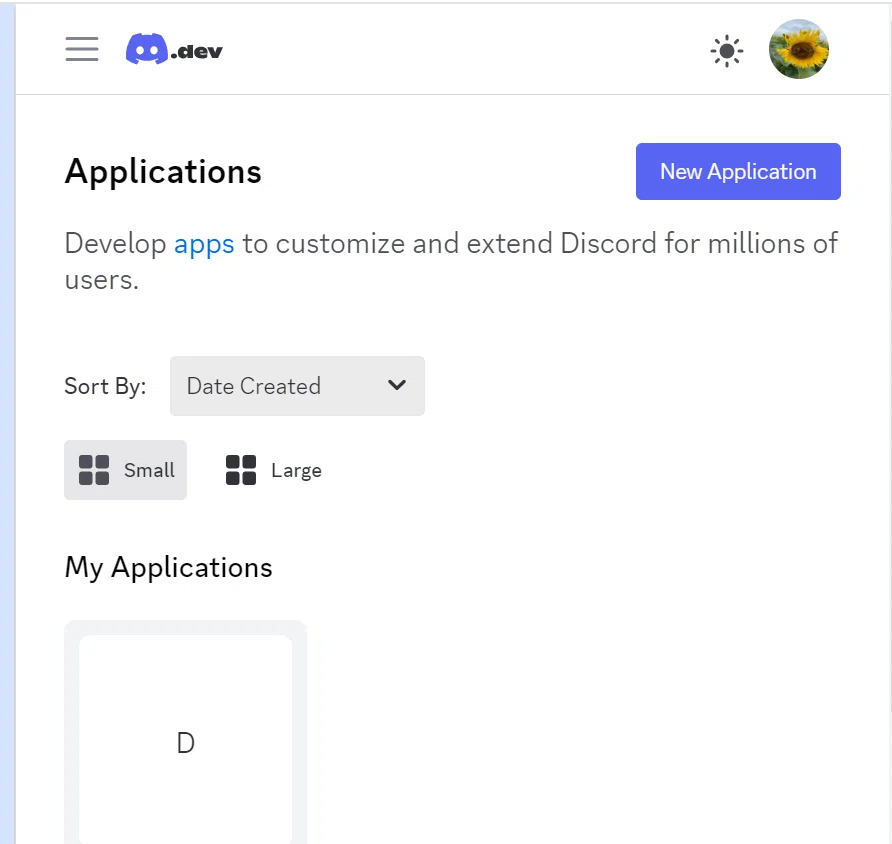Viewport: 892px width, 844px height.
Task: Switch to the Large grid view
Action: click(x=274, y=470)
